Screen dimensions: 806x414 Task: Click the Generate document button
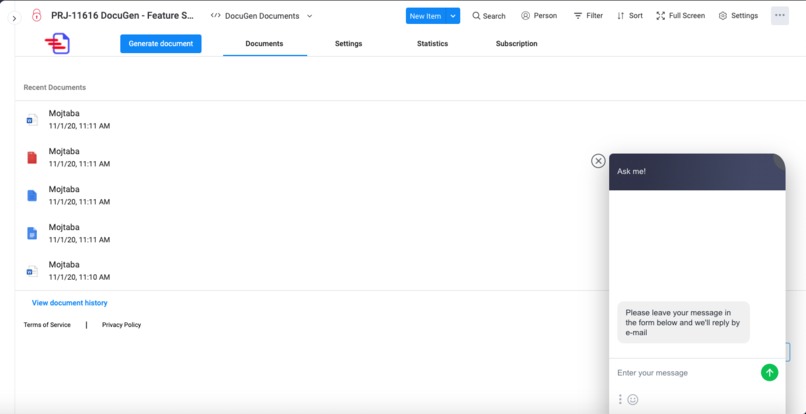pos(161,44)
